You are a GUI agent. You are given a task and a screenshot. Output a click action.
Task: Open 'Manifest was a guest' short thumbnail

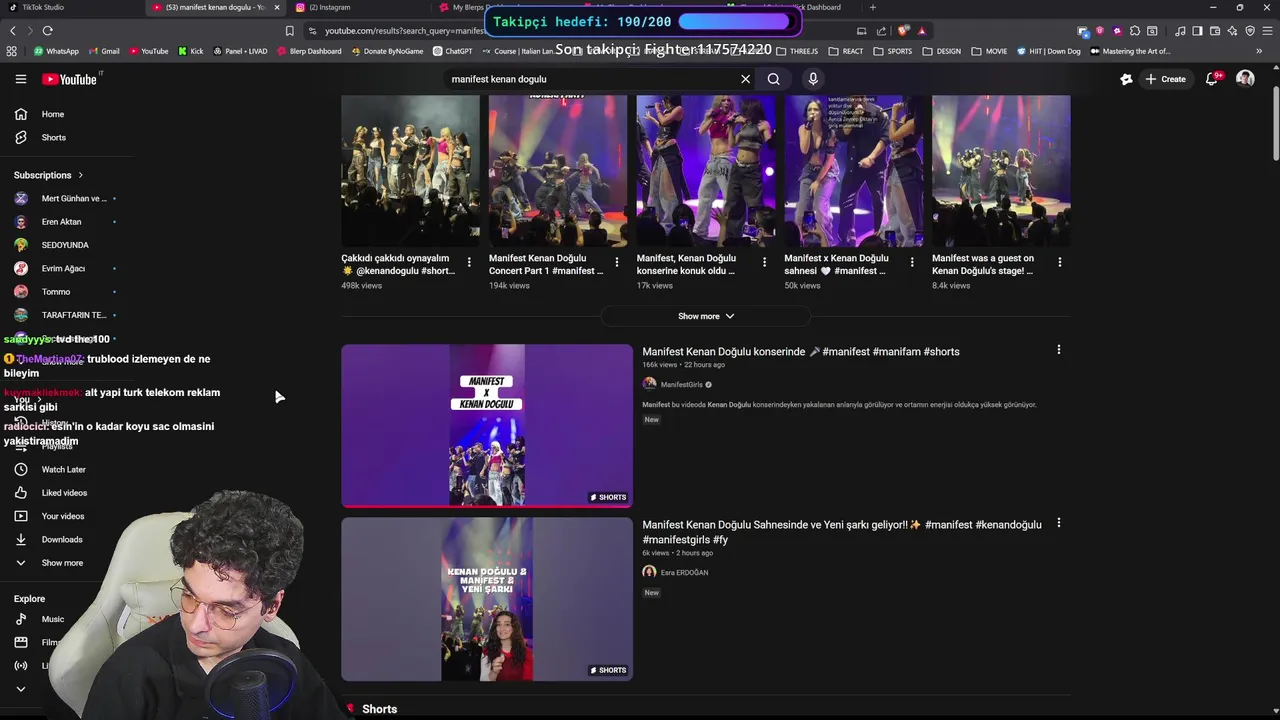coord(1001,171)
